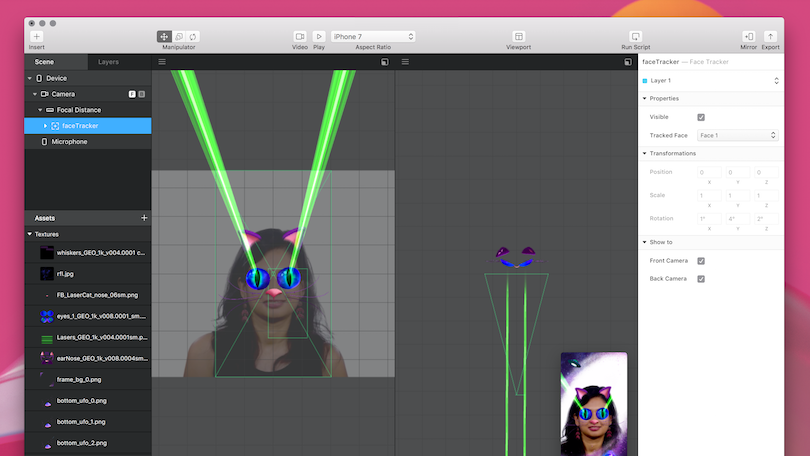Open the Viewport layout icon

pyautogui.click(x=518, y=36)
